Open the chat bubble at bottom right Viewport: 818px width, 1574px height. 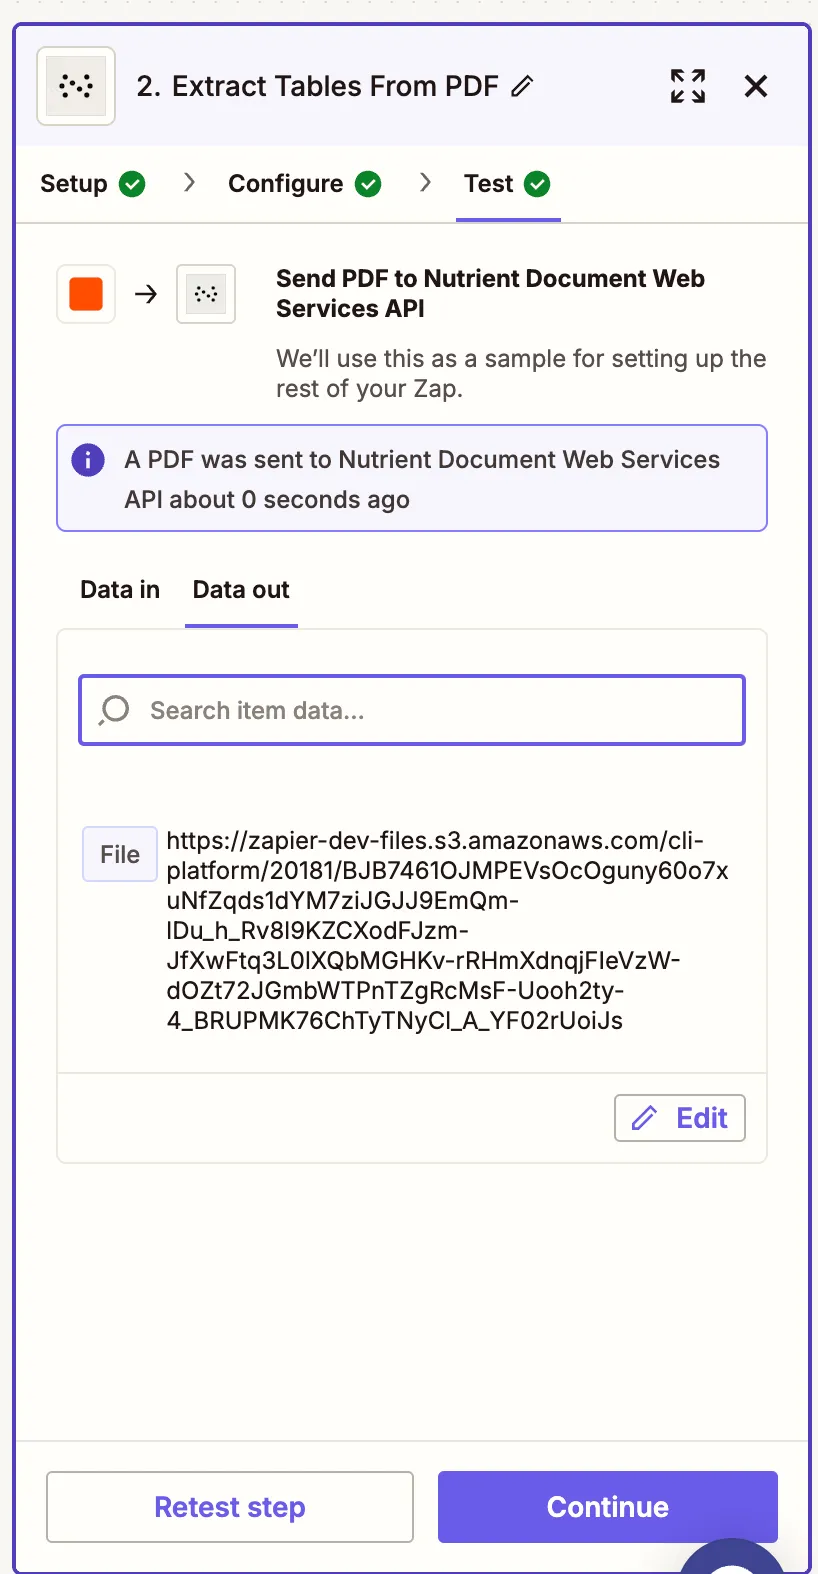point(733,1560)
